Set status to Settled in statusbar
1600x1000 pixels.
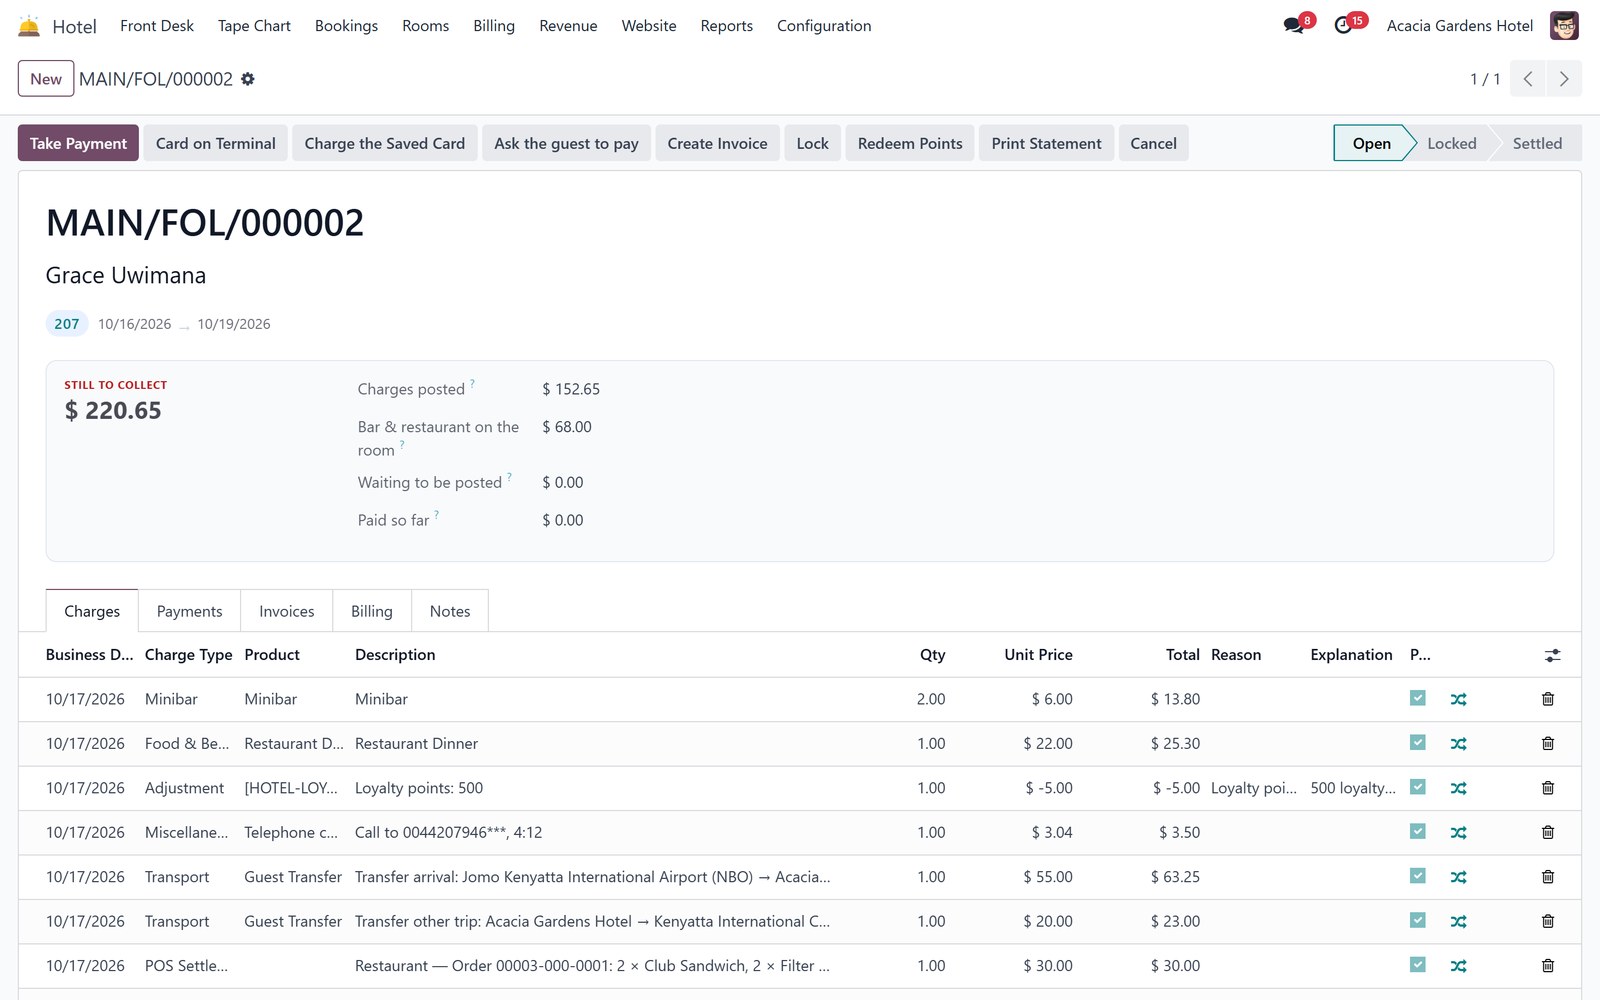(x=1537, y=143)
